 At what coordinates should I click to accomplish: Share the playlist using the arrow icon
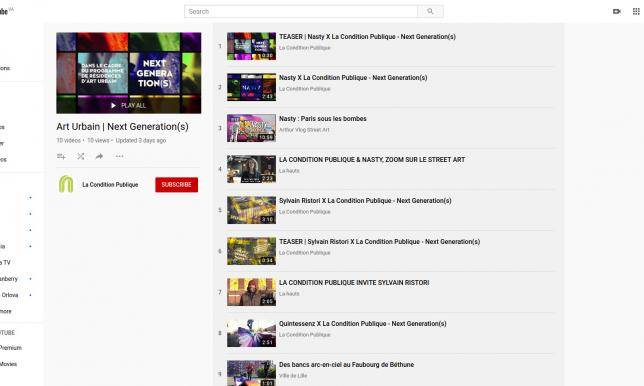(99, 156)
